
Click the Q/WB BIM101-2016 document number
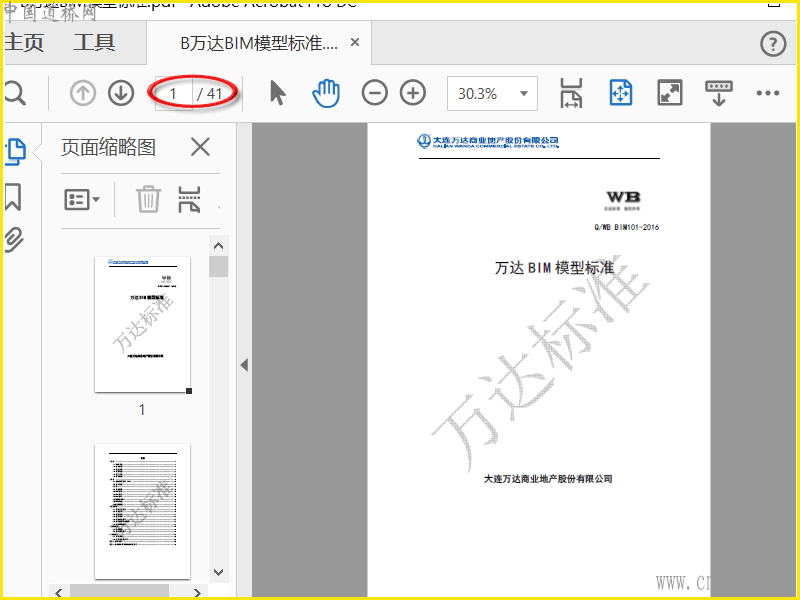(626, 227)
